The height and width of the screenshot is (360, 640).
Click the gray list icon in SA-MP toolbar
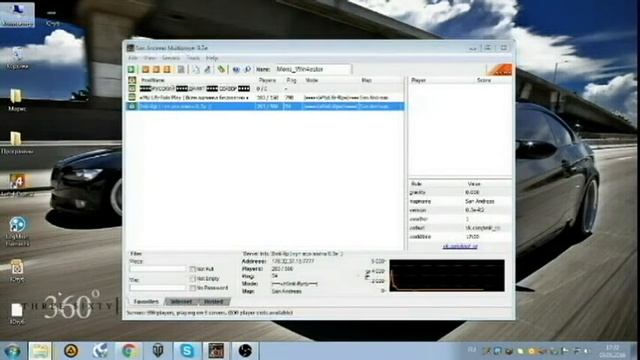coord(181,69)
